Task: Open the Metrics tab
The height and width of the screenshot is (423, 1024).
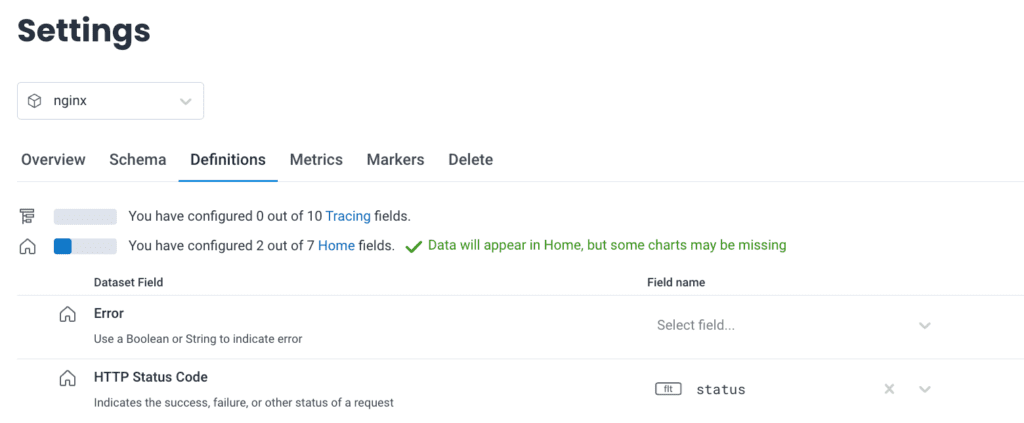Action: click(316, 160)
